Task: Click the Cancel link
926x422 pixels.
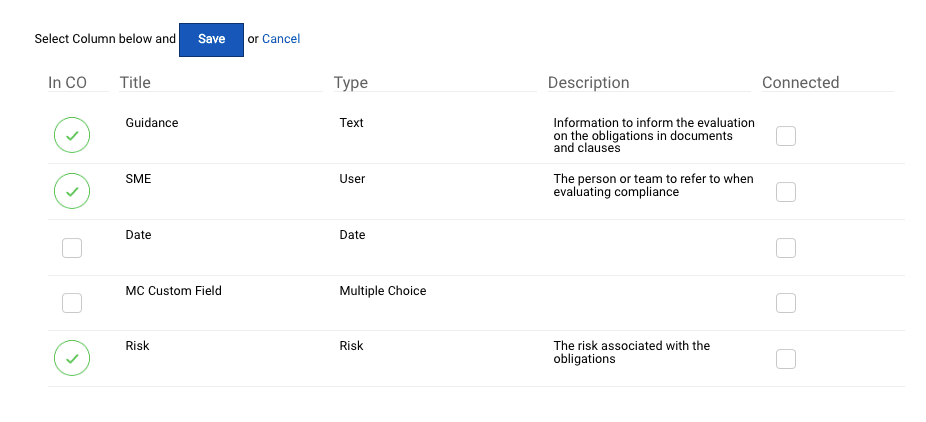Action: (x=281, y=39)
